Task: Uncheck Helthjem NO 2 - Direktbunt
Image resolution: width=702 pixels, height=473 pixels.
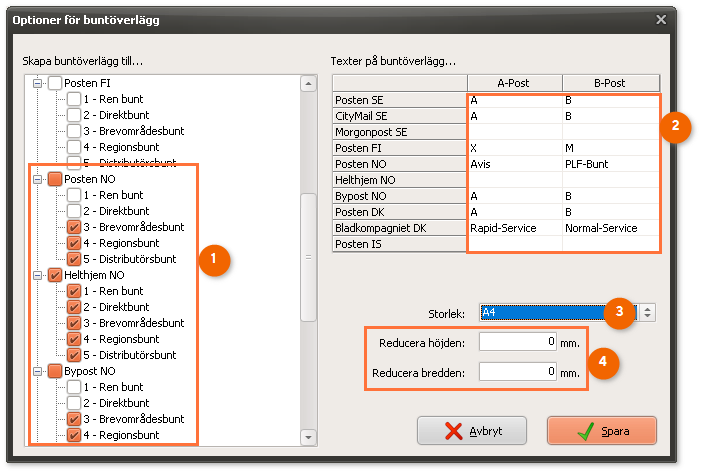Action: (74, 307)
